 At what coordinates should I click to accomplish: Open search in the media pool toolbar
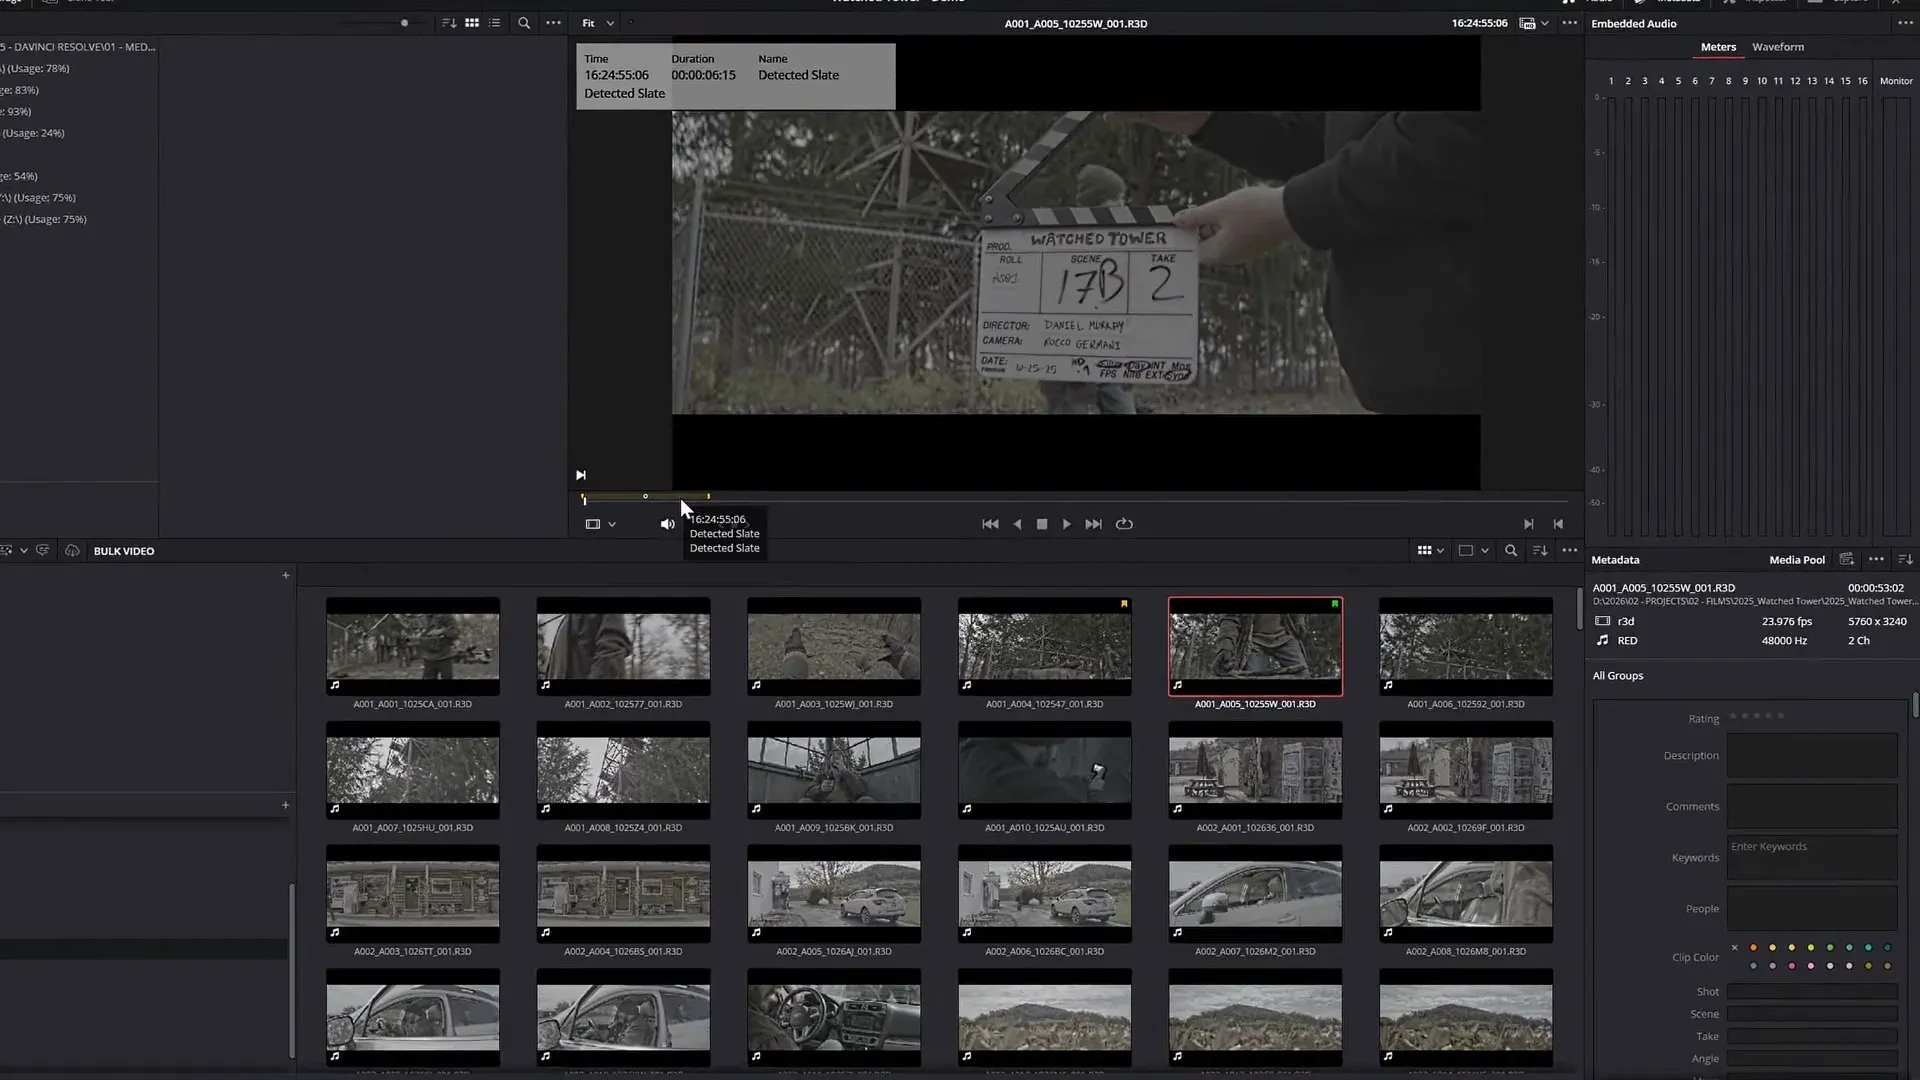click(1511, 550)
